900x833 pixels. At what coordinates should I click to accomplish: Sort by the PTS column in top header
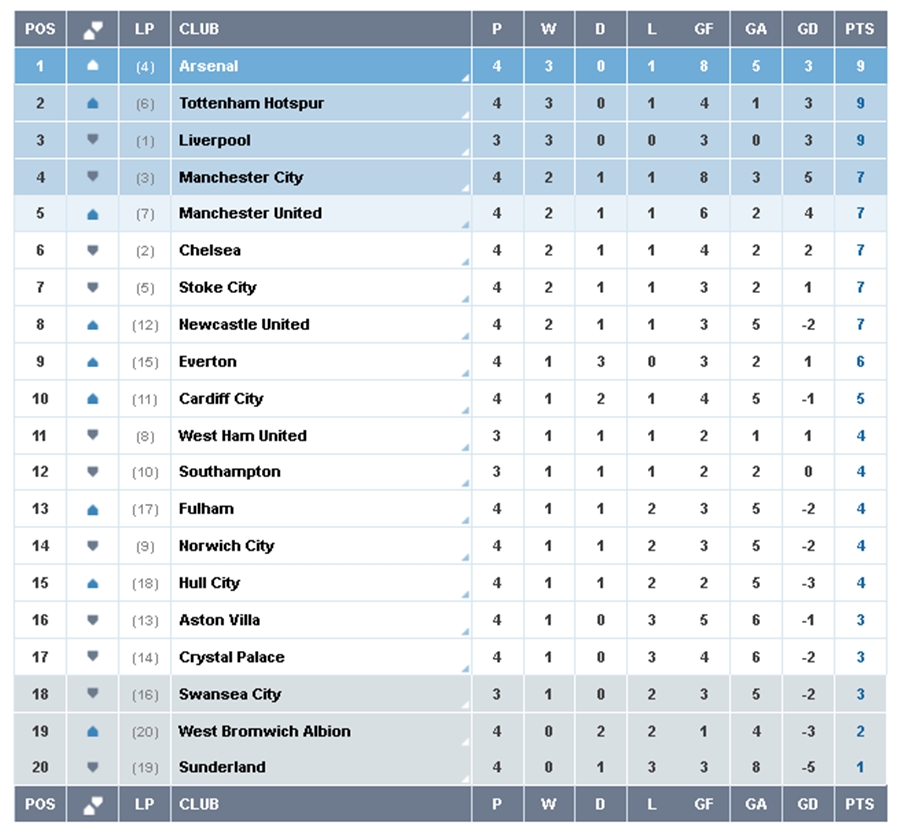coord(859,29)
